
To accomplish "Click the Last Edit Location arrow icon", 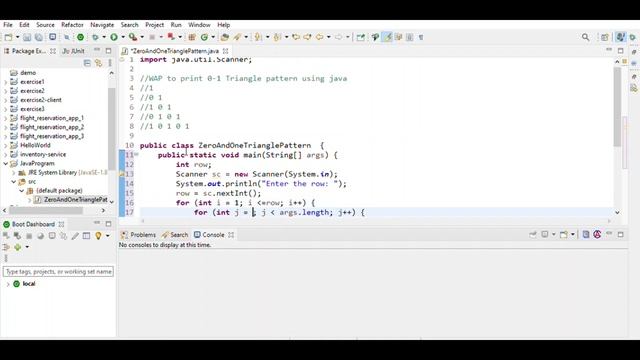I will click(296, 37).
